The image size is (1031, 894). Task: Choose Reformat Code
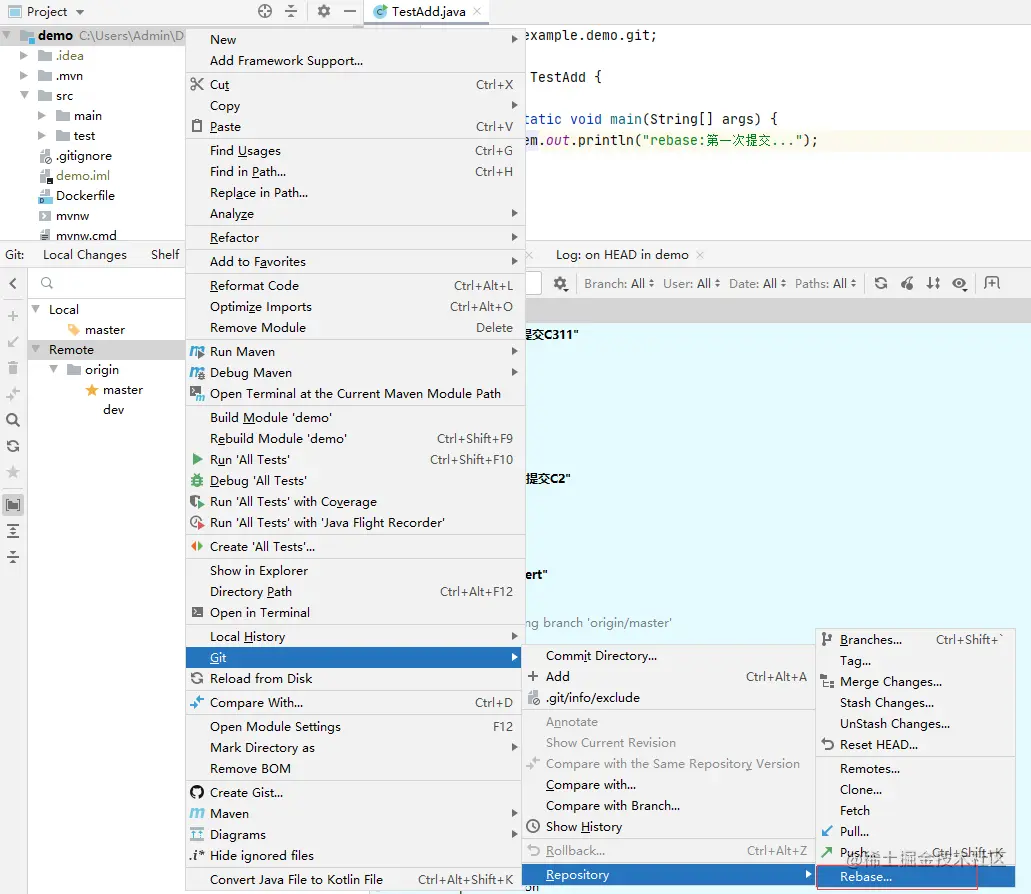click(x=354, y=285)
